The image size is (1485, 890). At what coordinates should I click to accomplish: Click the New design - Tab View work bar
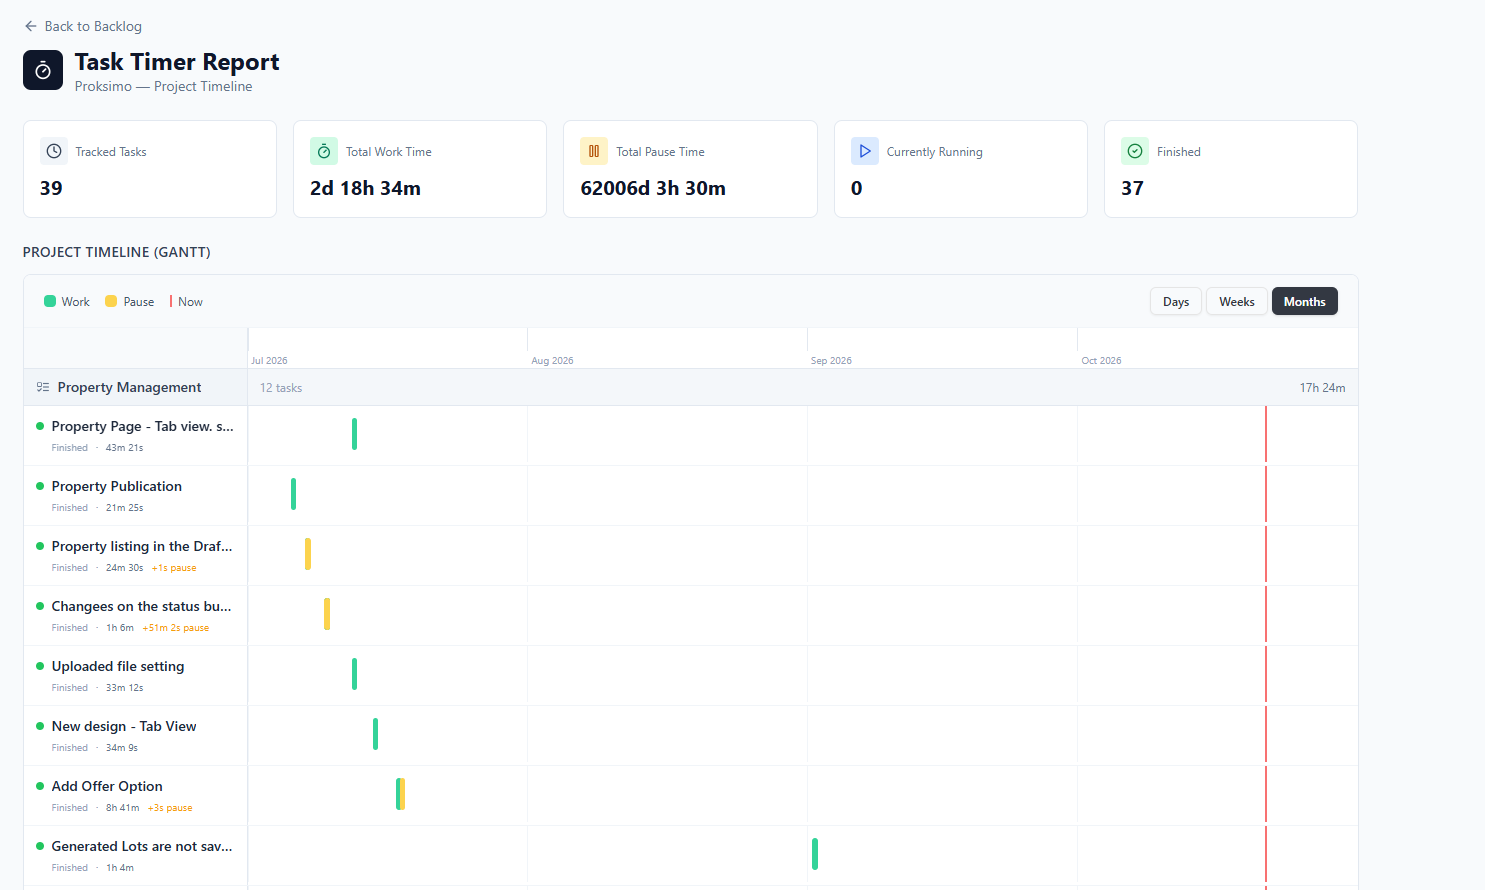click(375, 734)
